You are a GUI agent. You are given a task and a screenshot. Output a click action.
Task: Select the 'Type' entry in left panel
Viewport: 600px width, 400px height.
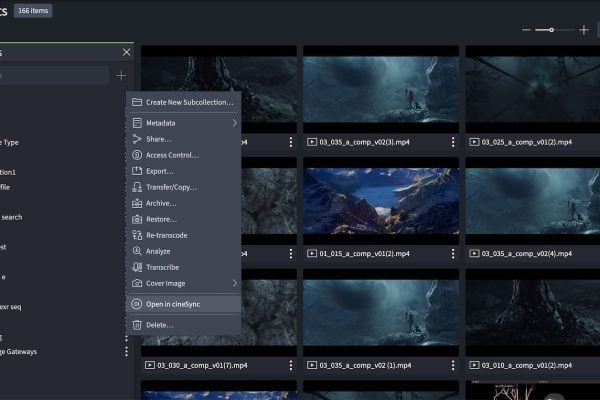10,142
